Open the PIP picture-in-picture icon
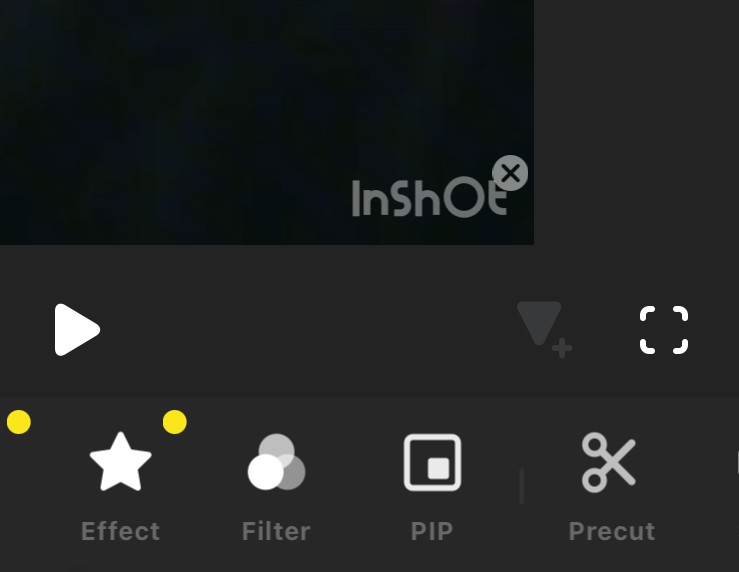Image resolution: width=739 pixels, height=572 pixels. (432, 462)
